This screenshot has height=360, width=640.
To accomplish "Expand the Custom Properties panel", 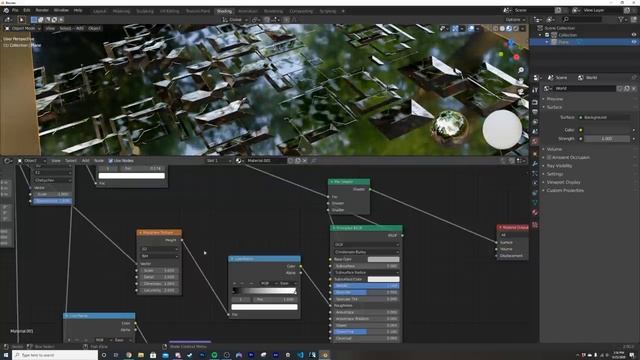I will pyautogui.click(x=564, y=191).
